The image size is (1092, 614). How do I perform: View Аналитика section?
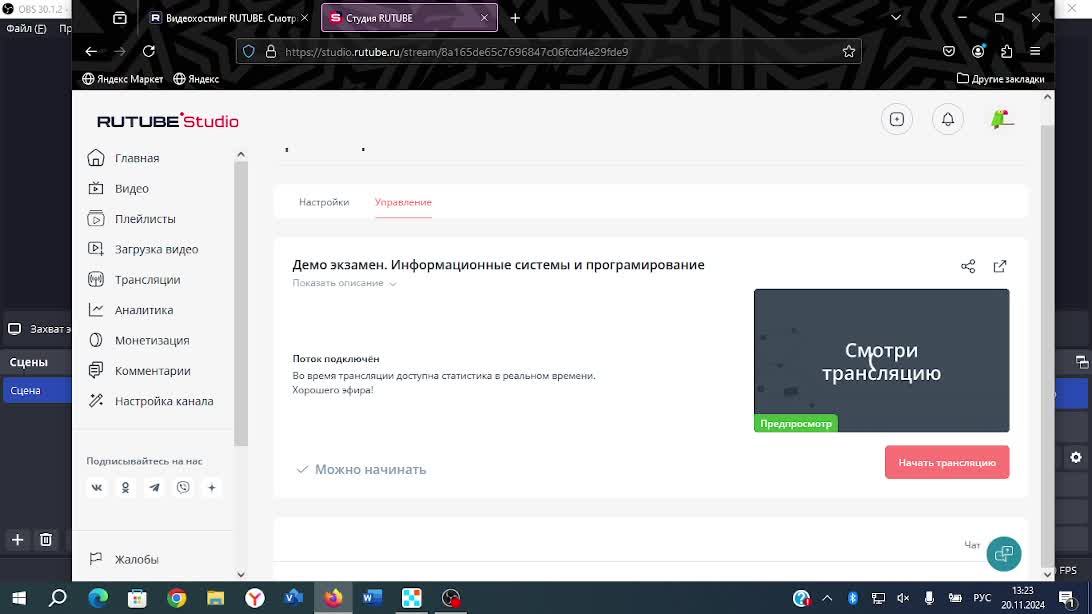pyautogui.click(x=143, y=310)
